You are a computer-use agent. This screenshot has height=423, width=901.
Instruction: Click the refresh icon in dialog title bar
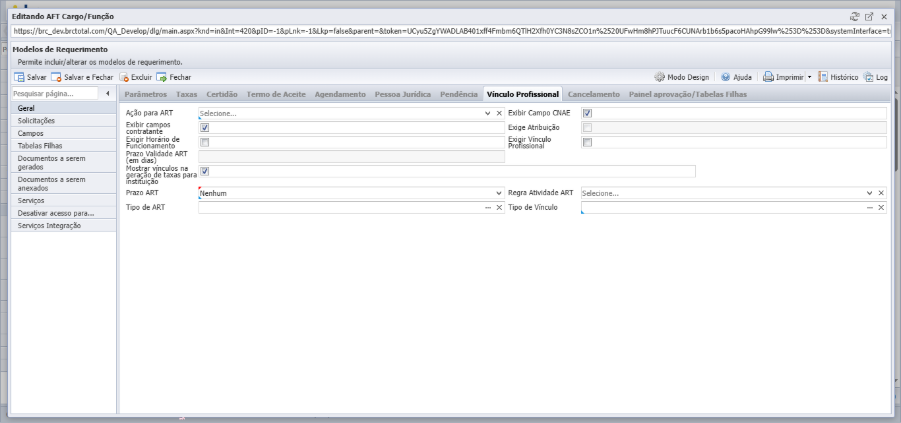[x=854, y=17]
